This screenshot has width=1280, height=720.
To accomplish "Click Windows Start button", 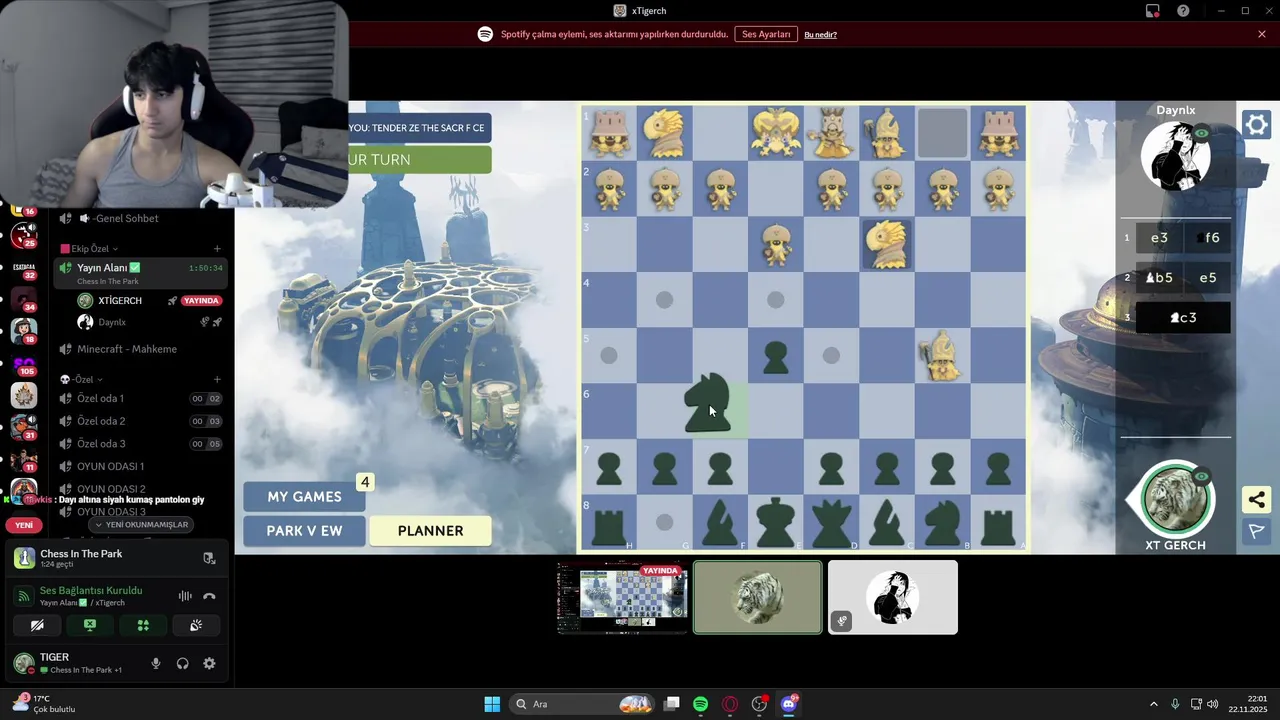I will pos(492,704).
